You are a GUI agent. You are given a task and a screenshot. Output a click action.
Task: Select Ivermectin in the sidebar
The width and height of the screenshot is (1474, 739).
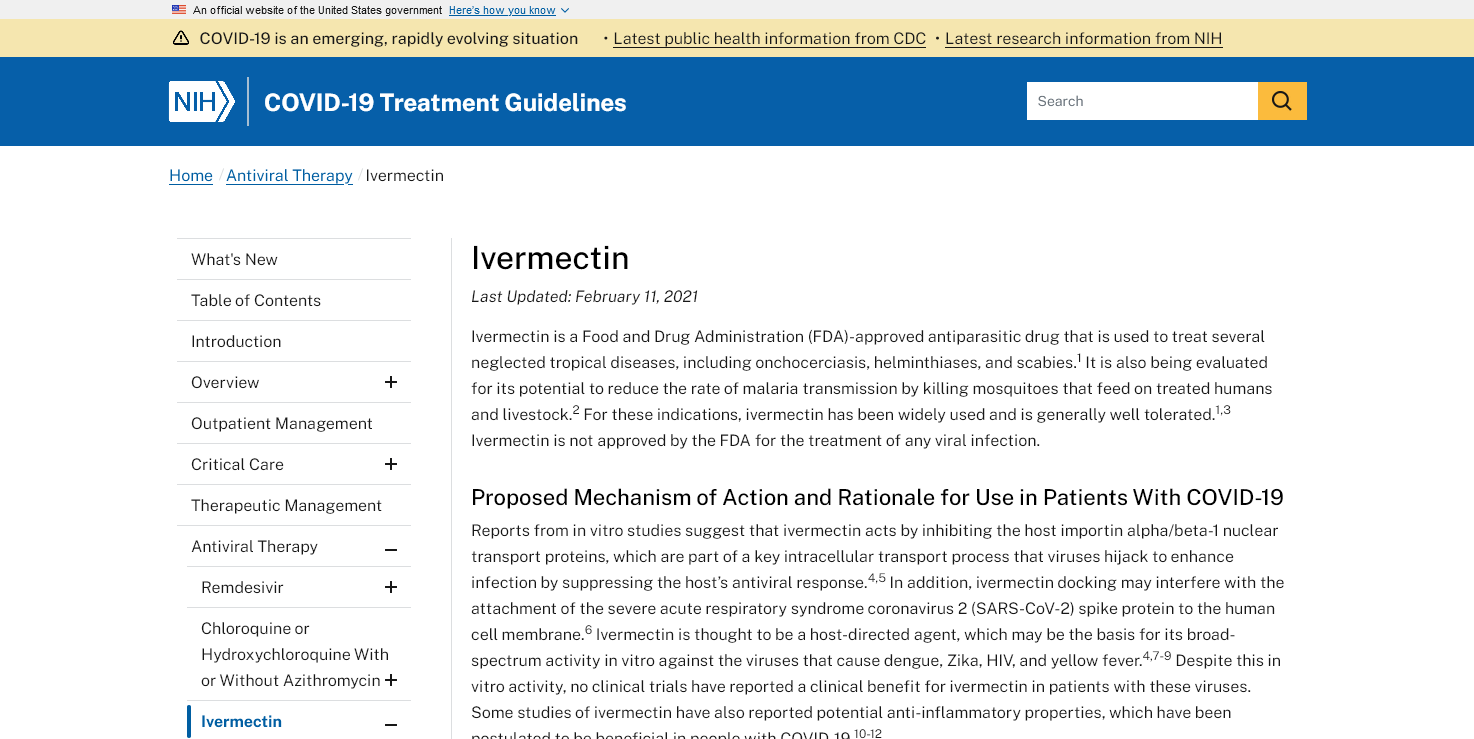pyautogui.click(x=241, y=721)
